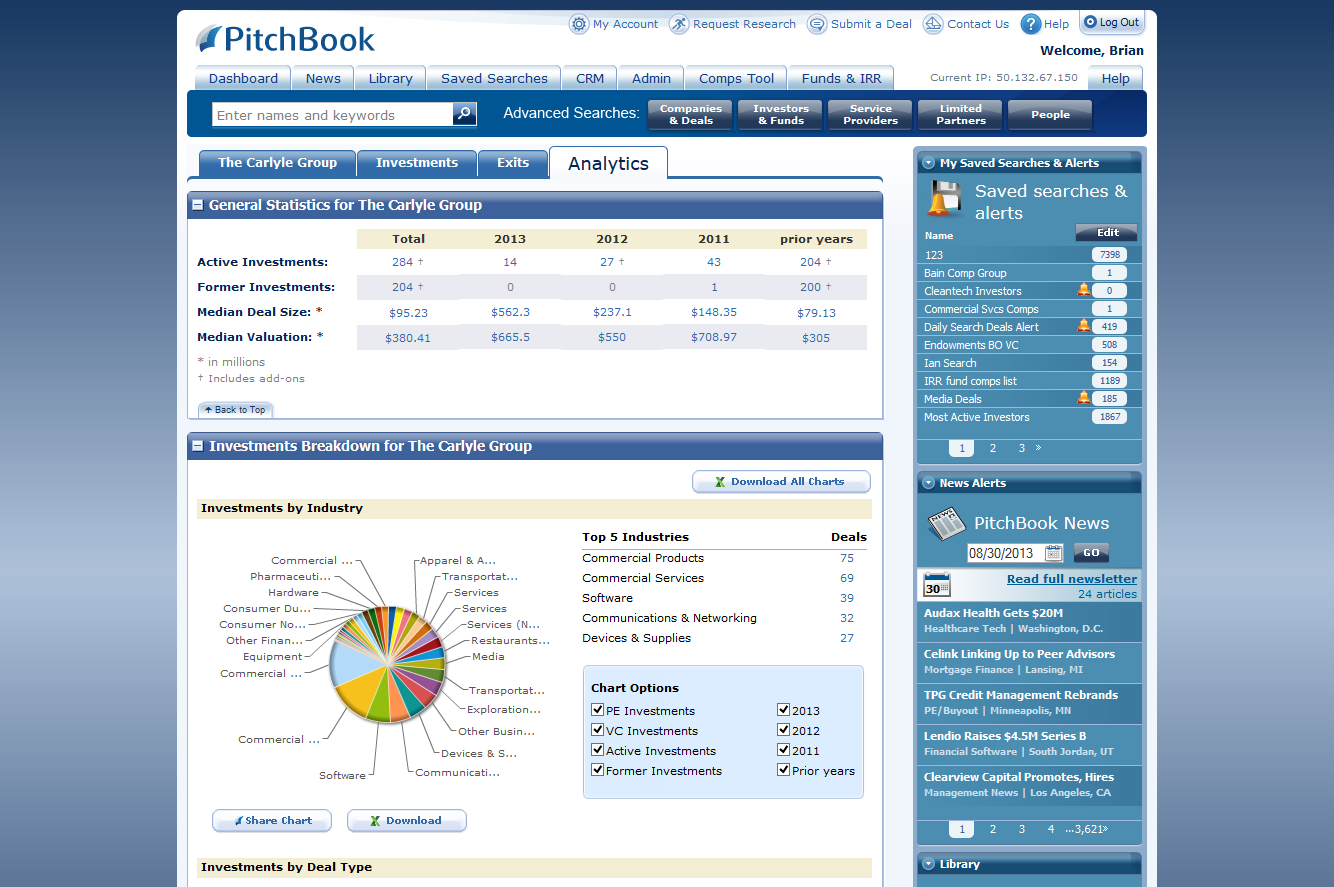
Task: Collapse My Saved Searches & Alerts panel
Action: [x=928, y=163]
